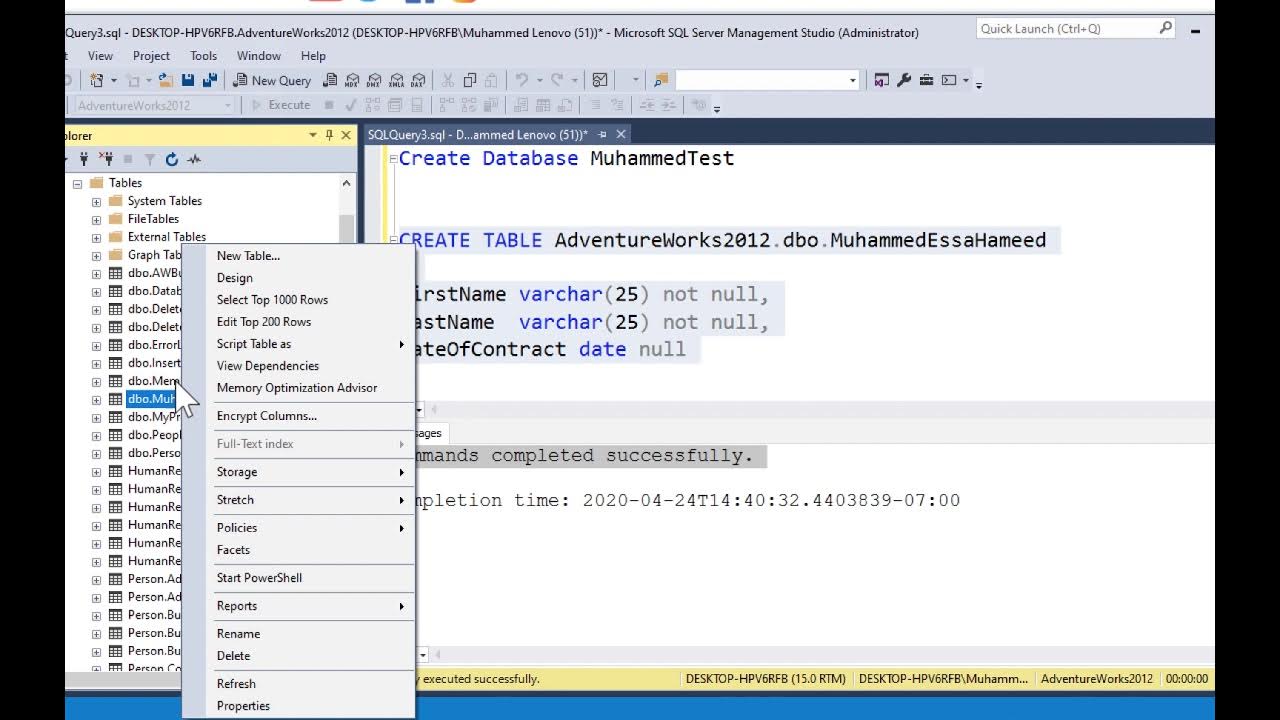The width and height of the screenshot is (1280, 720).
Task: Click the New Query toolbar button
Action: click(x=272, y=80)
